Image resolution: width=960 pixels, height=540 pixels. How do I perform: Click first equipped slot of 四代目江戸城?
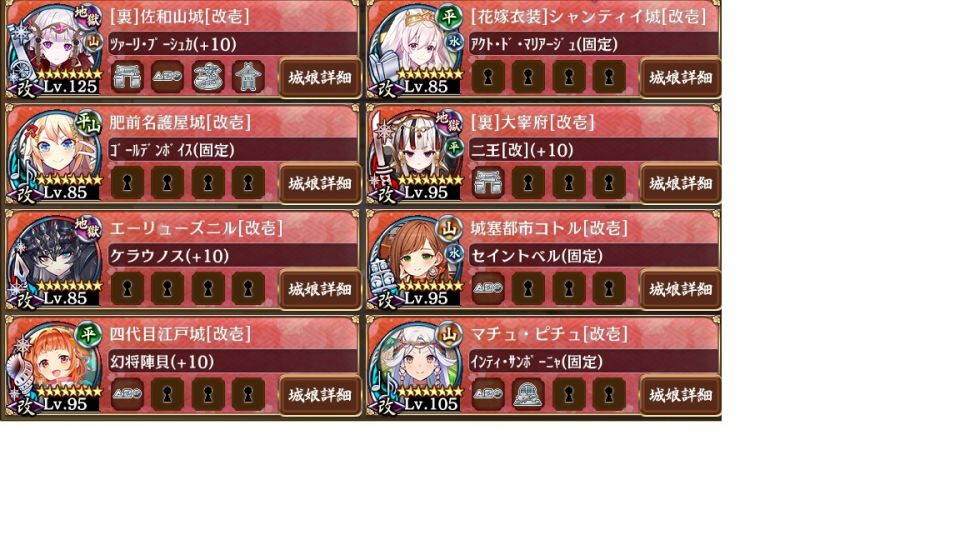[x=127, y=394]
